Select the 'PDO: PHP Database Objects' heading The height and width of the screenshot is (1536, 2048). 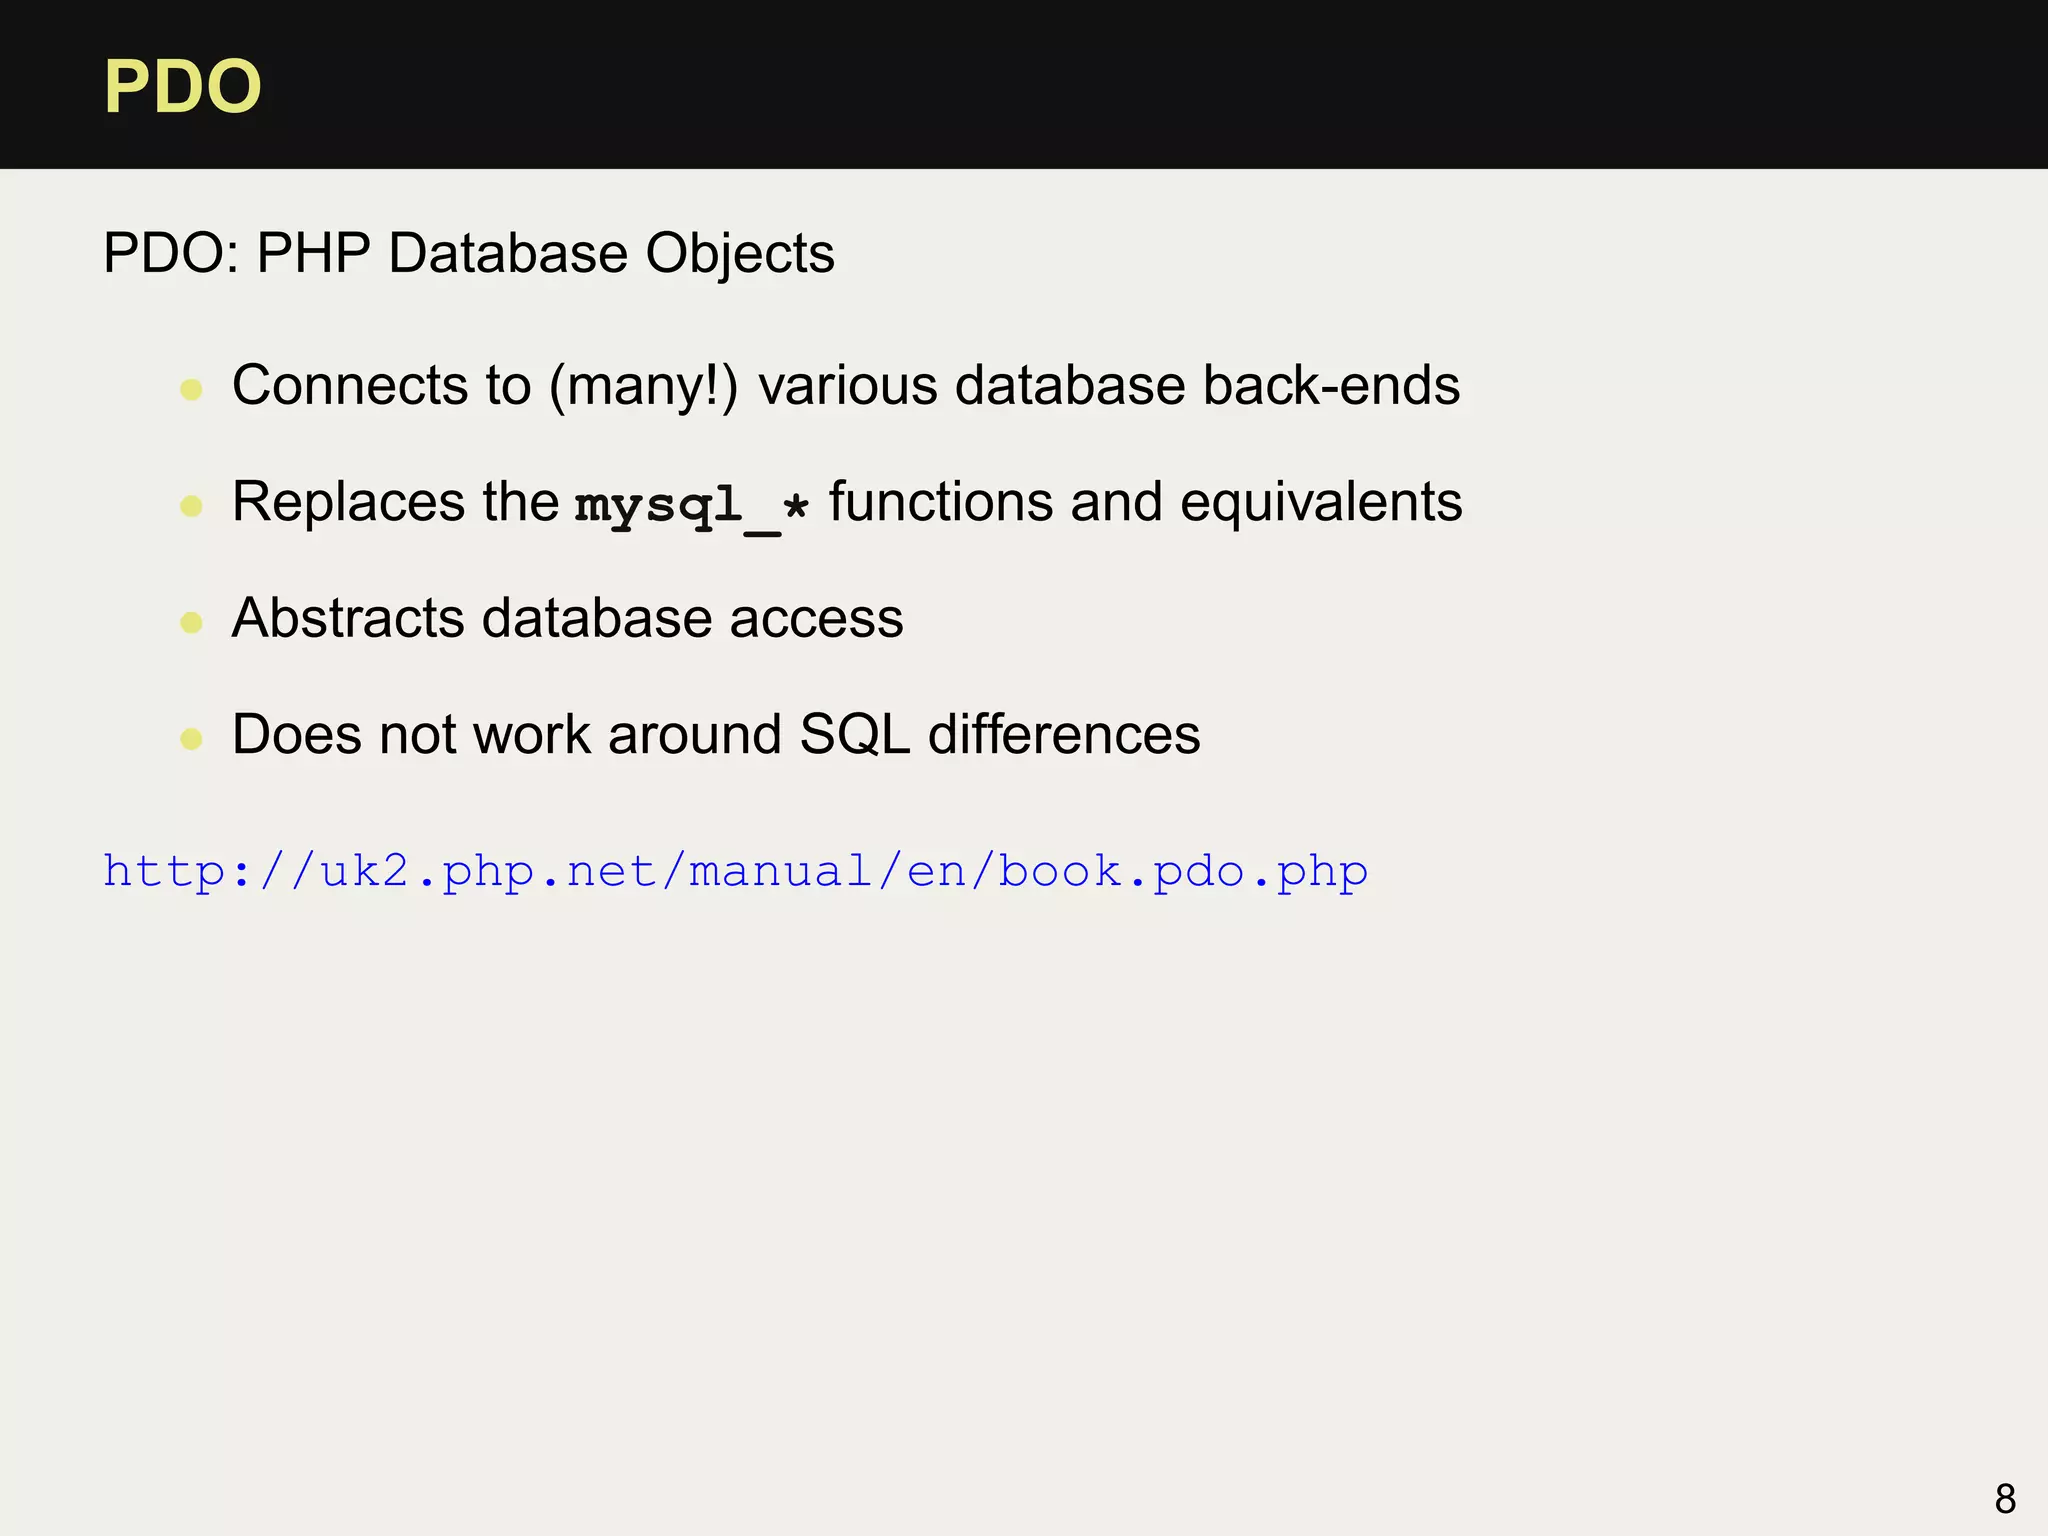click(x=468, y=253)
